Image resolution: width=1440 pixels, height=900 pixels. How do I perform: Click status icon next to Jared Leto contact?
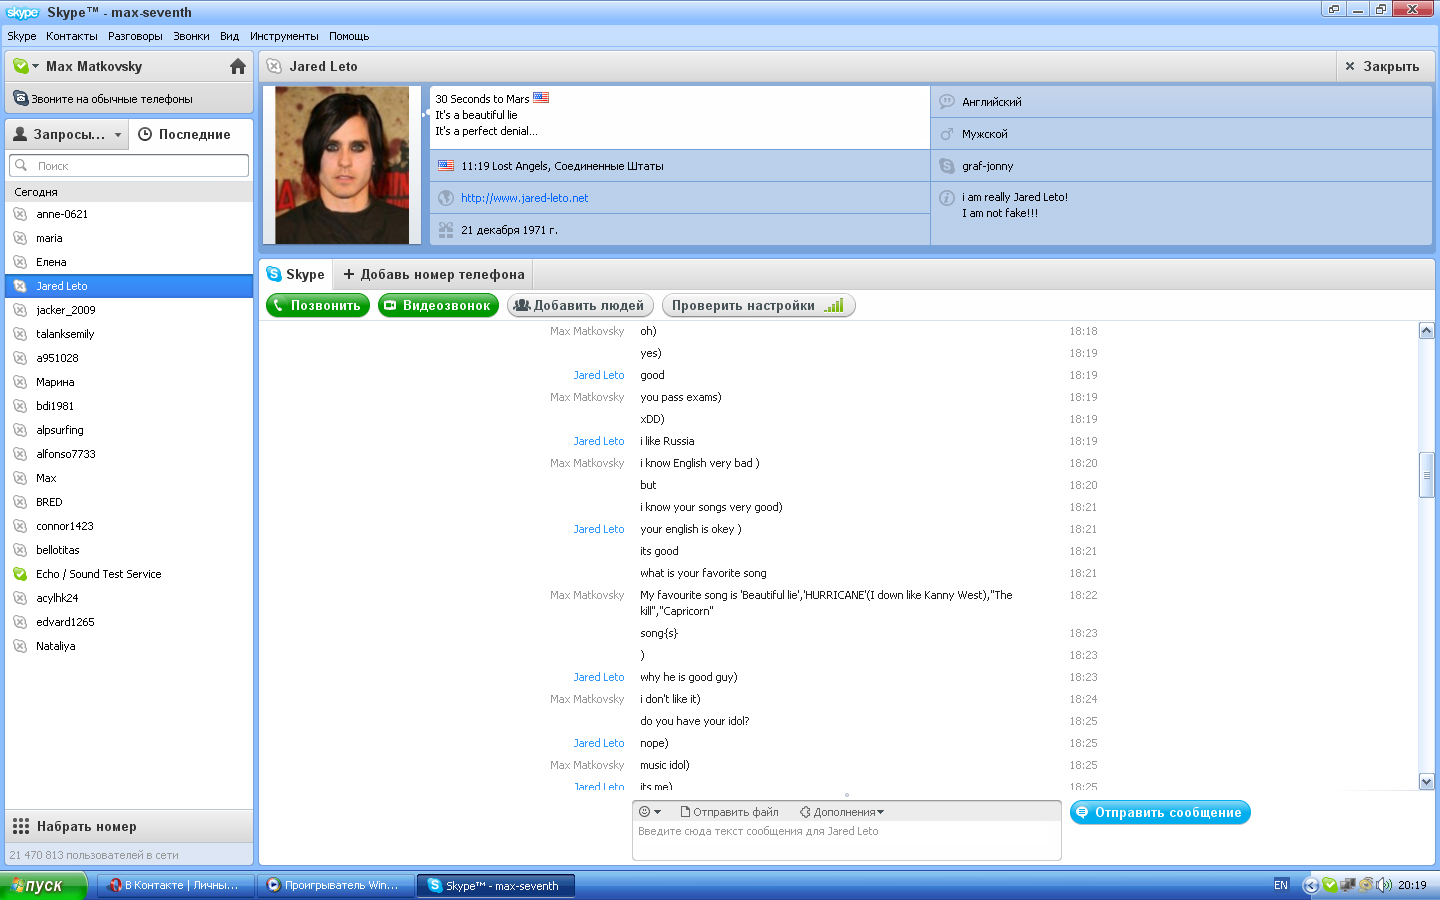[20, 286]
